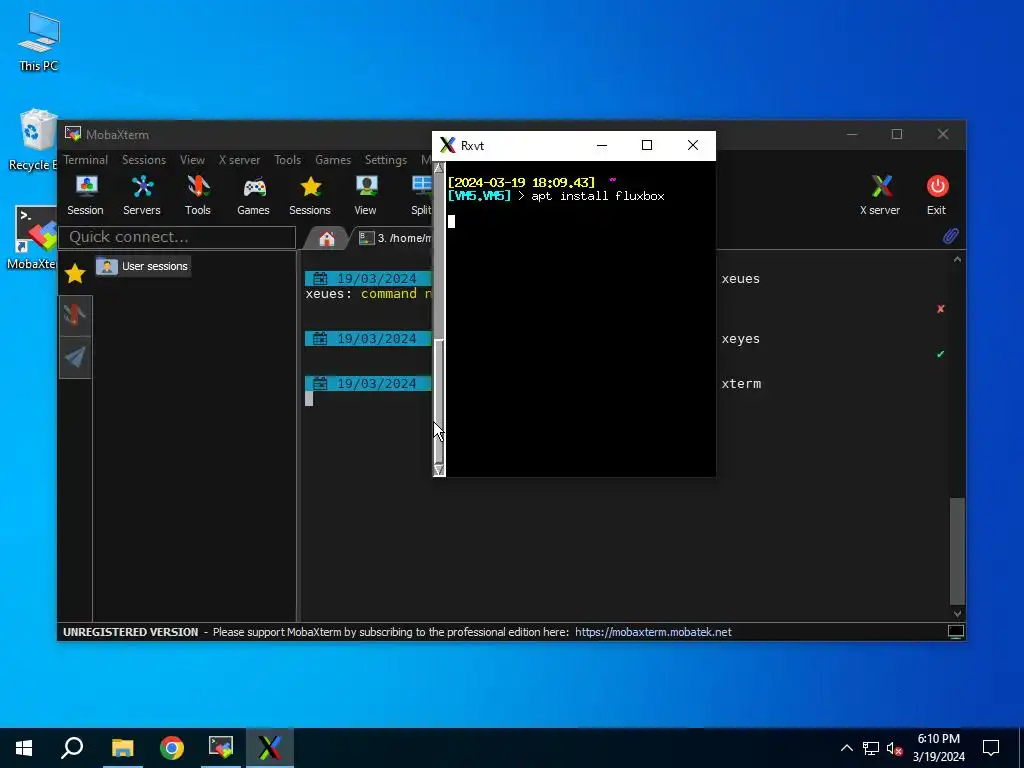Open the View menu in menu bar
Viewport: 1024px width, 768px height.
point(193,160)
